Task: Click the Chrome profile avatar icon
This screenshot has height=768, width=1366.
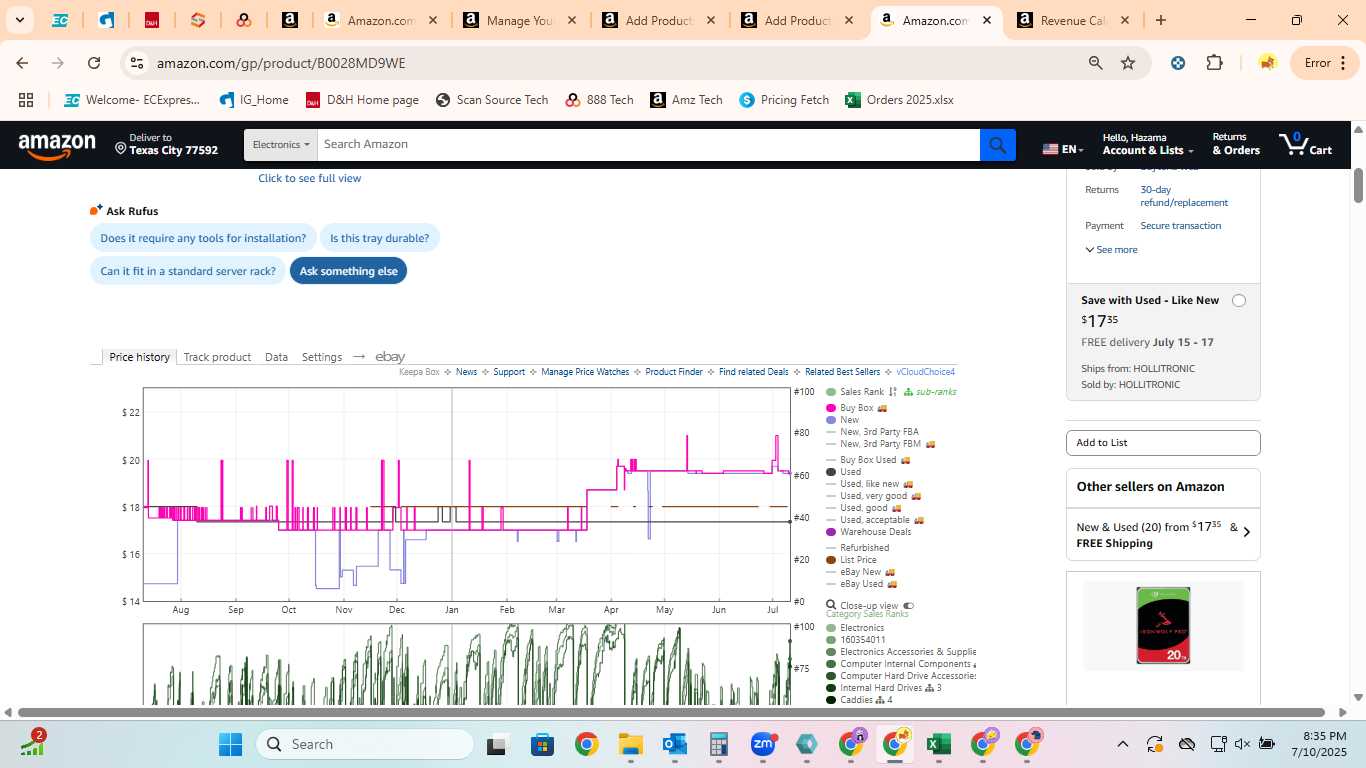Action: pyautogui.click(x=1267, y=63)
